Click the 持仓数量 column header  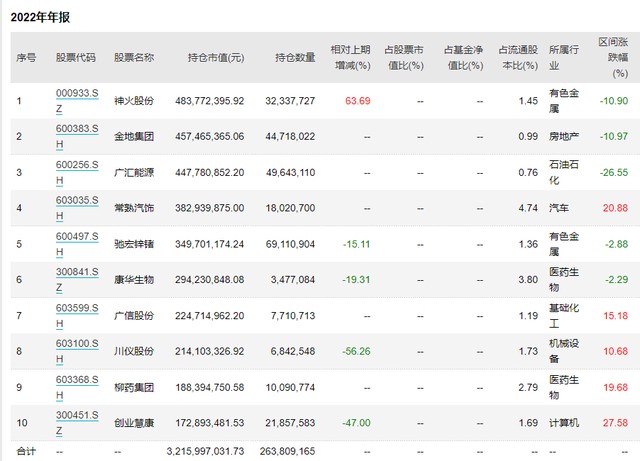point(296,58)
